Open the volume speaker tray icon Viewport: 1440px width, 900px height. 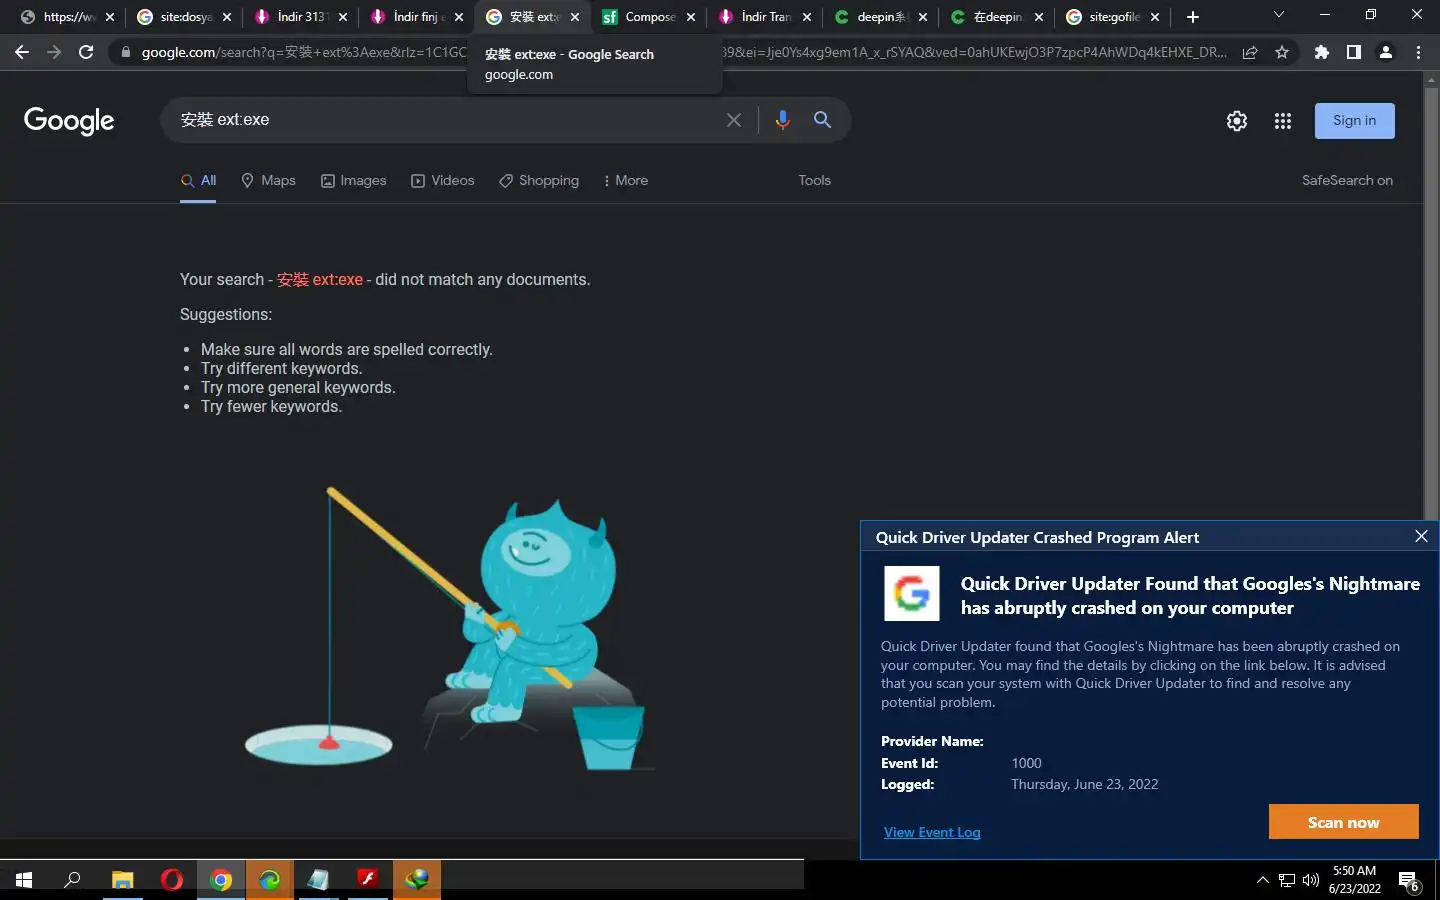point(1311,880)
